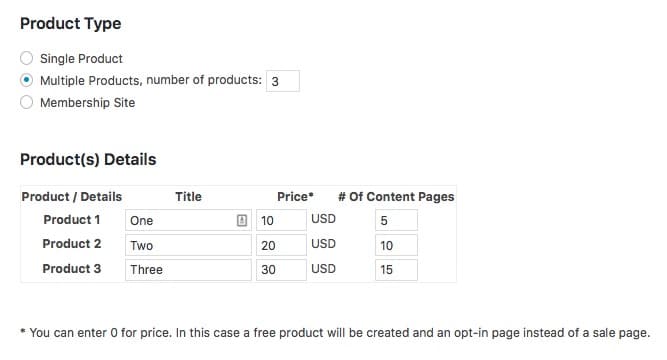The width and height of the screenshot is (667, 360).
Task: Click the Product 1 price field
Action: click(281, 220)
